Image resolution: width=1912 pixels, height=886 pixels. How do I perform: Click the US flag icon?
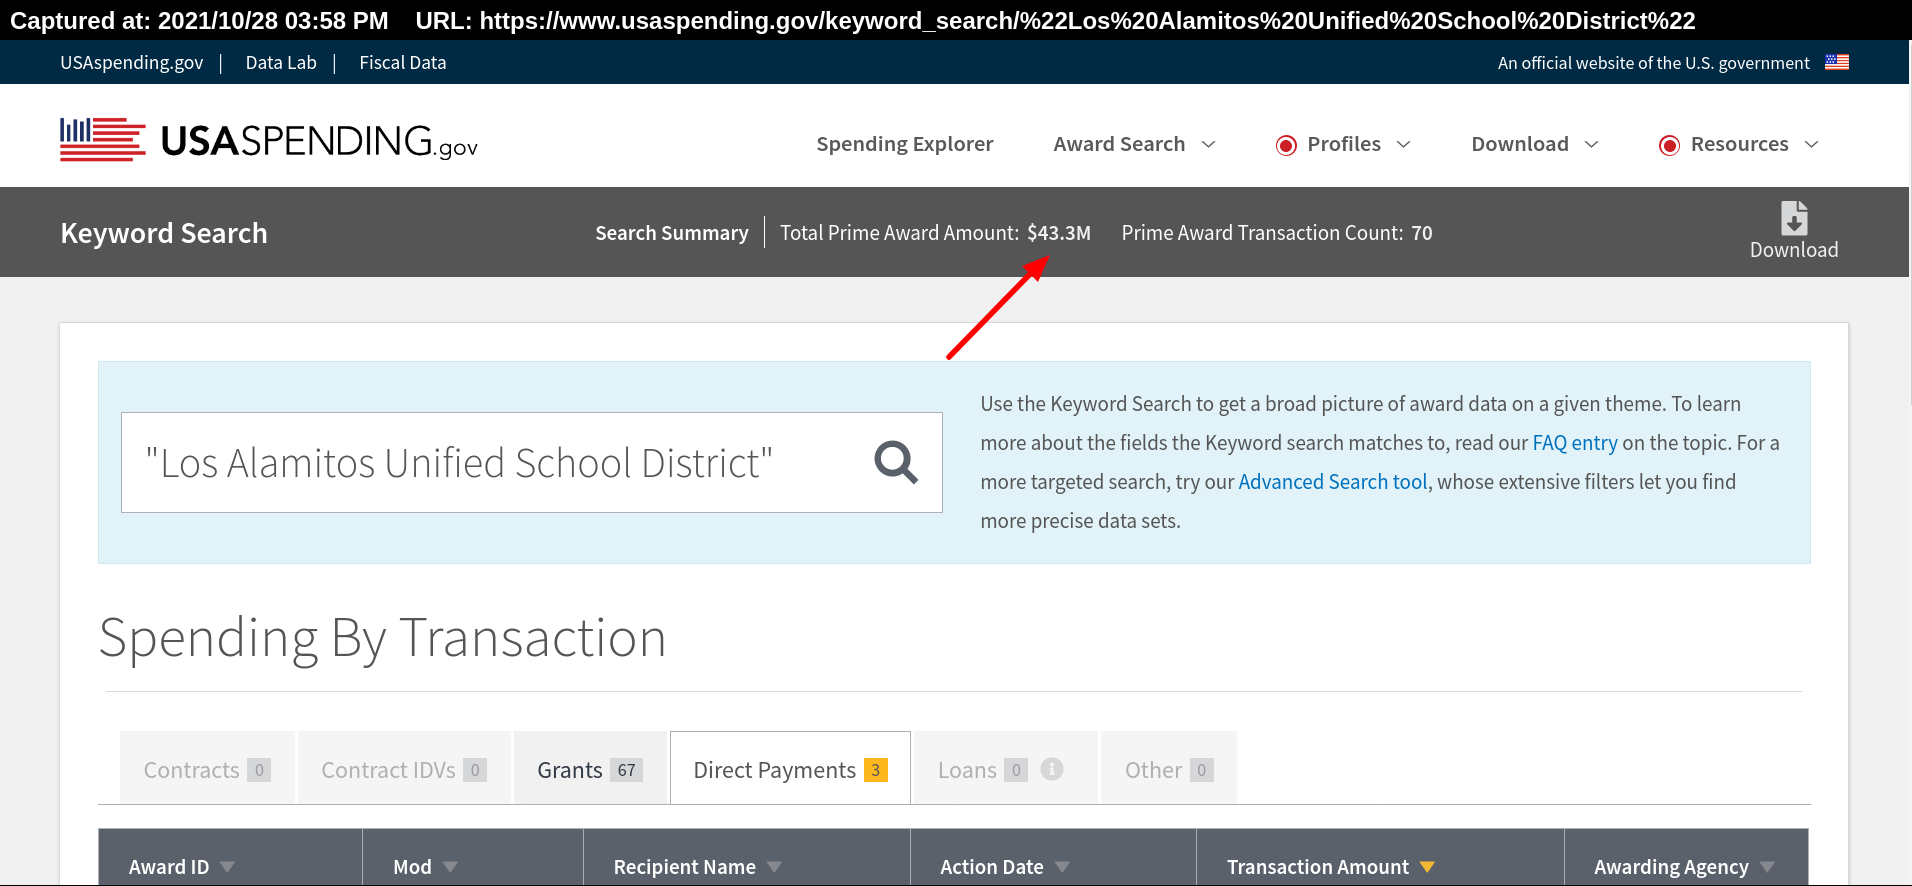point(1837,62)
